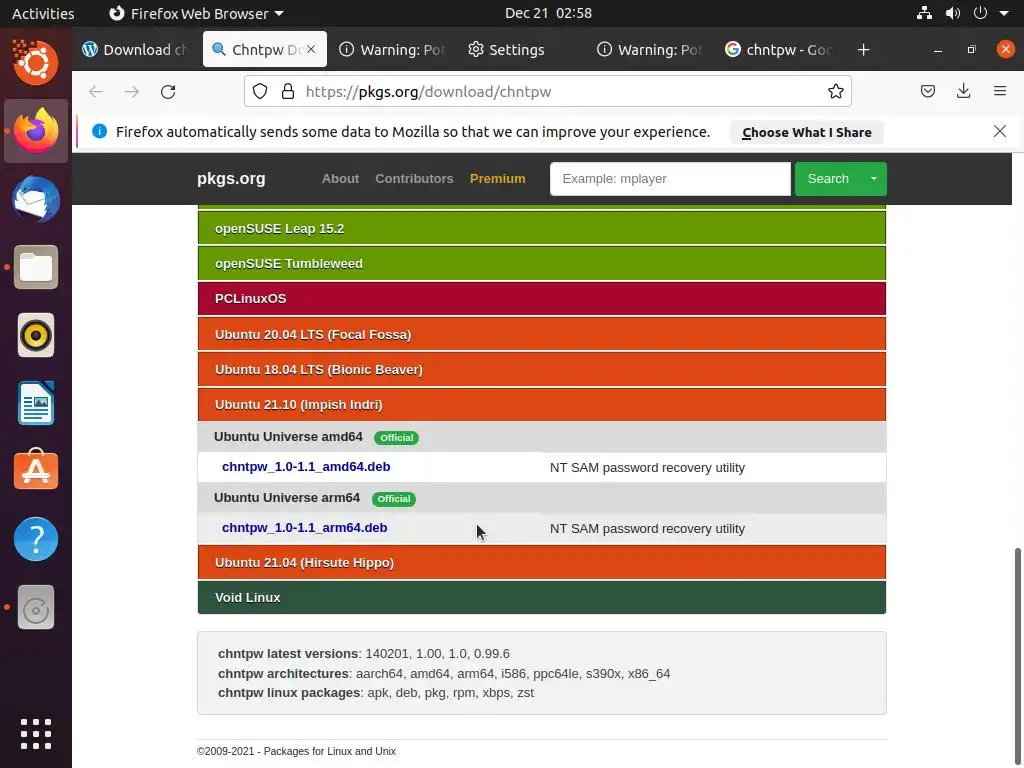Open volume indicator in top bar
The width and height of the screenshot is (1024, 768).
pos(953,13)
